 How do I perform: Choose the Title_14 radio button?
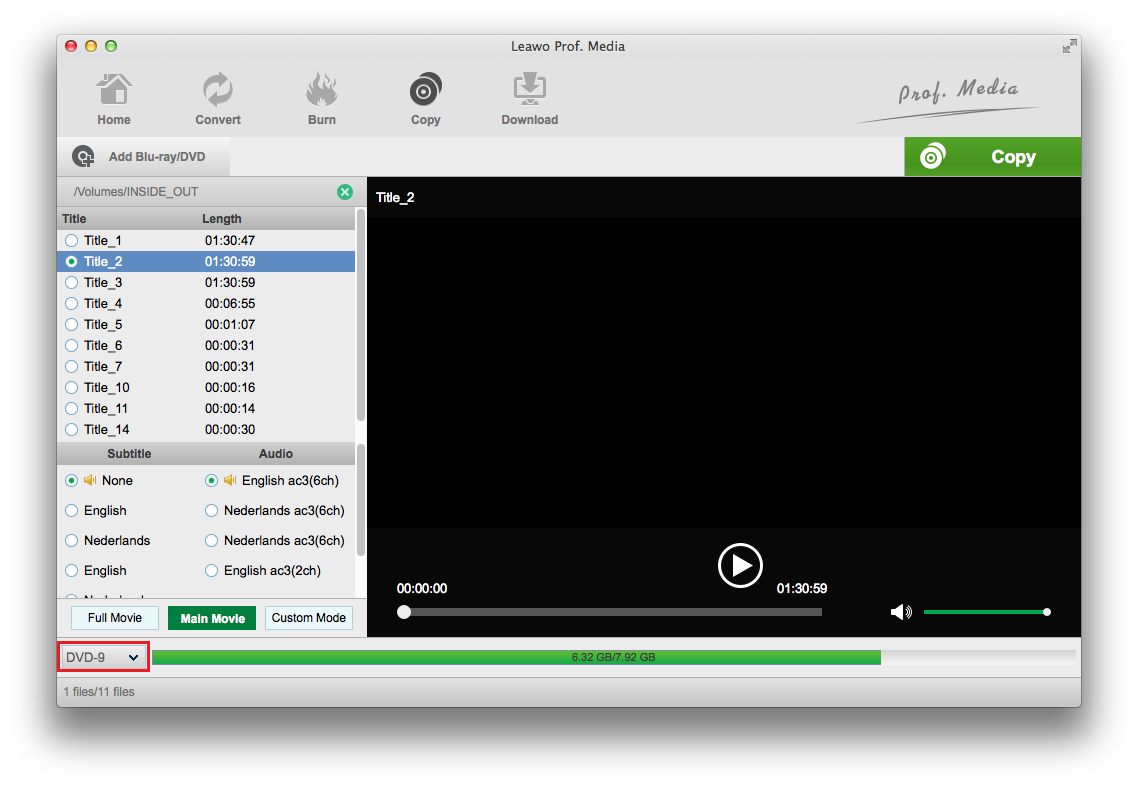tap(71, 430)
